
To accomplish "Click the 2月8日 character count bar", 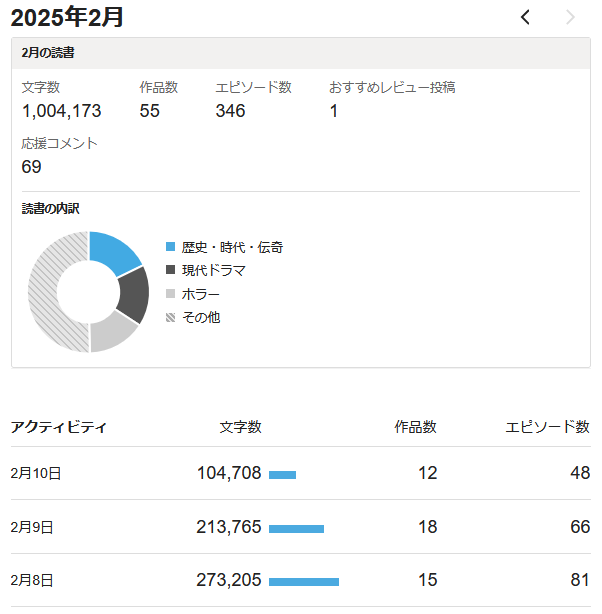I will (304, 581).
